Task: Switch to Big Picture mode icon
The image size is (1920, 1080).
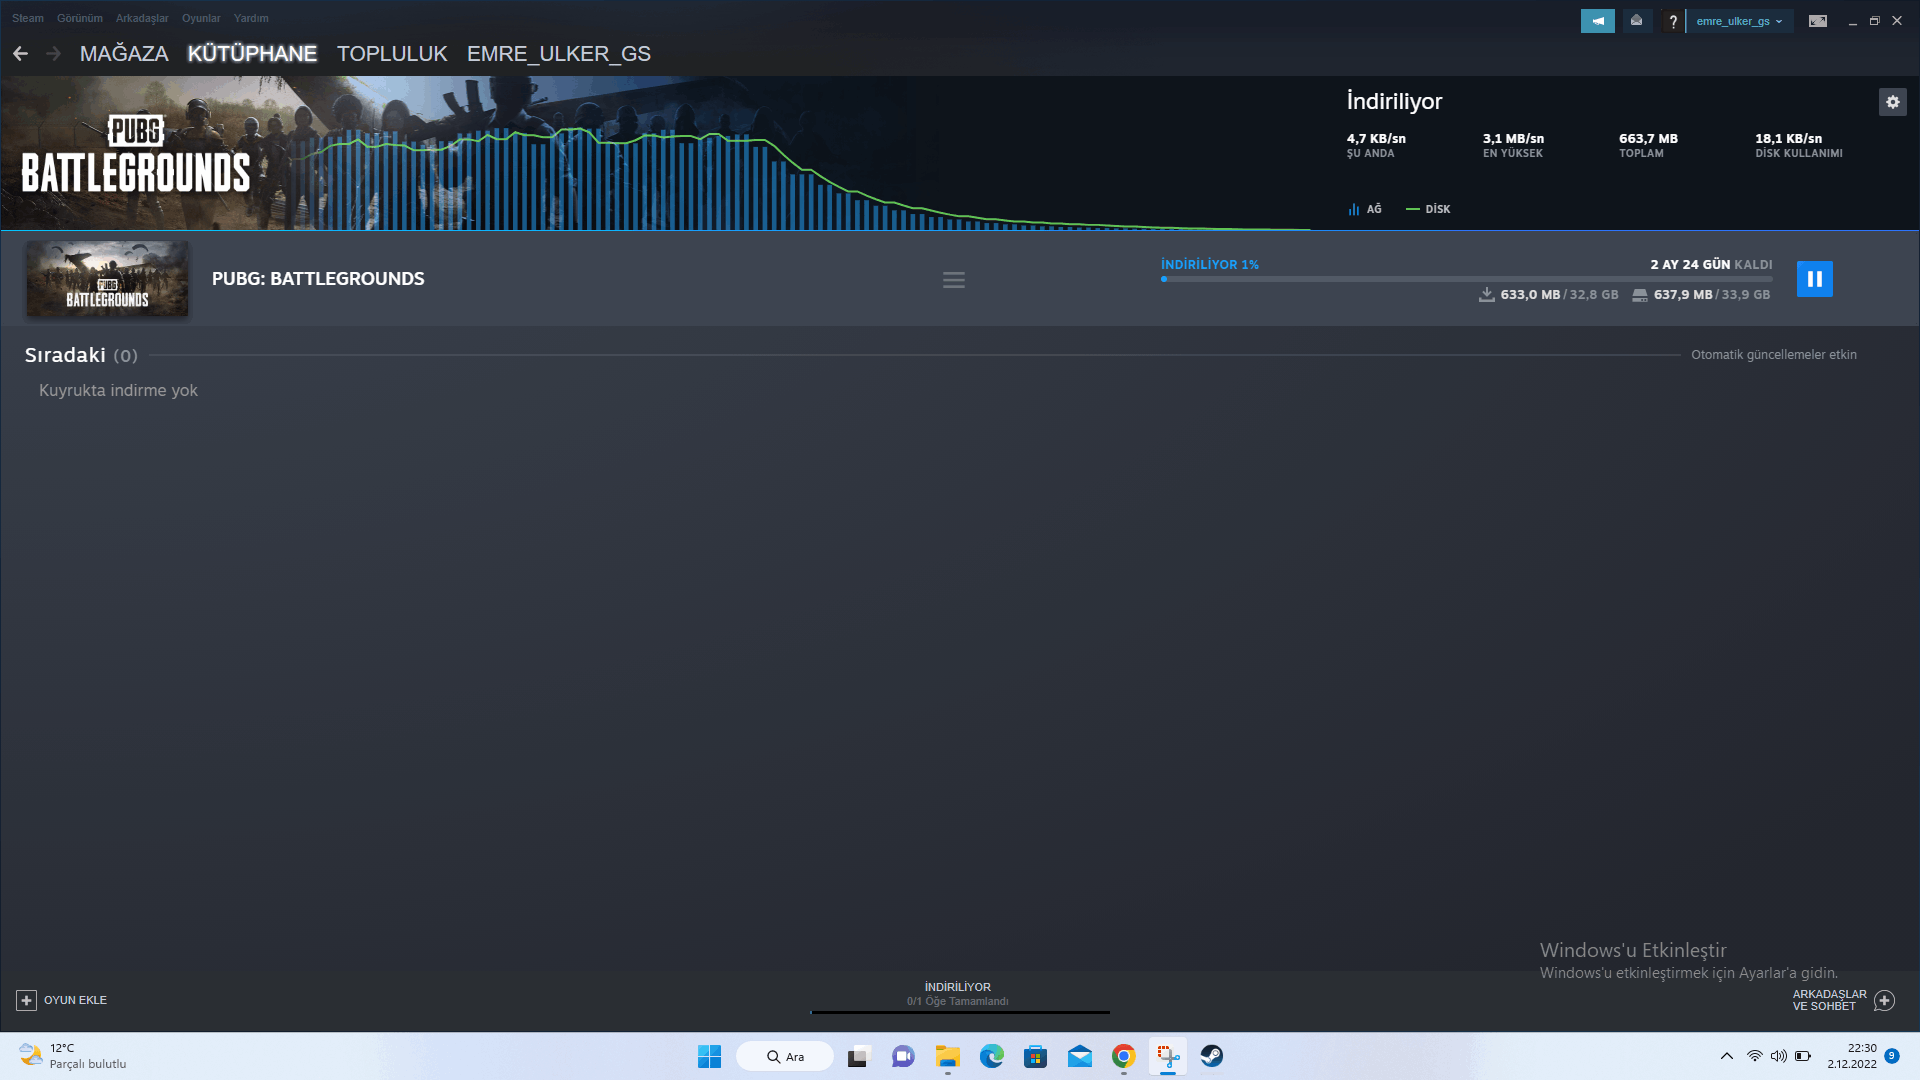Action: click(x=1818, y=21)
